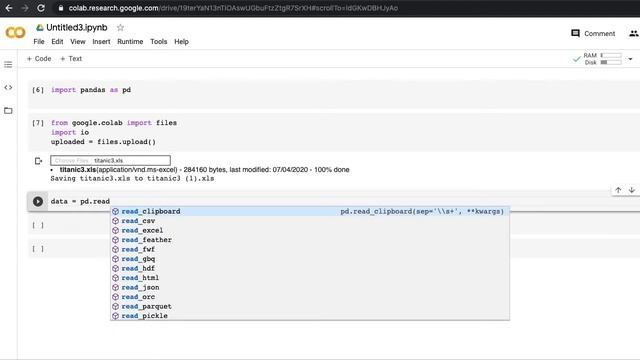640x360 pixels.
Task: Click the connected checkmark icon
Action: (x=576, y=59)
